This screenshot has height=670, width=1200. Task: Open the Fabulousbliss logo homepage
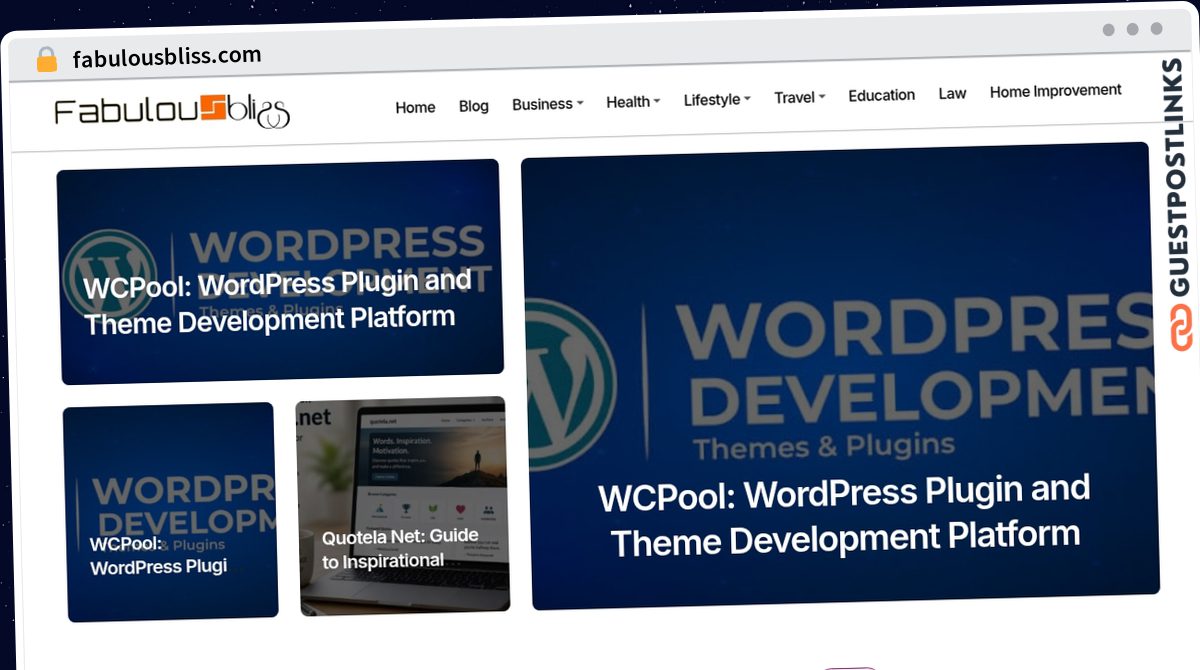[x=172, y=111]
